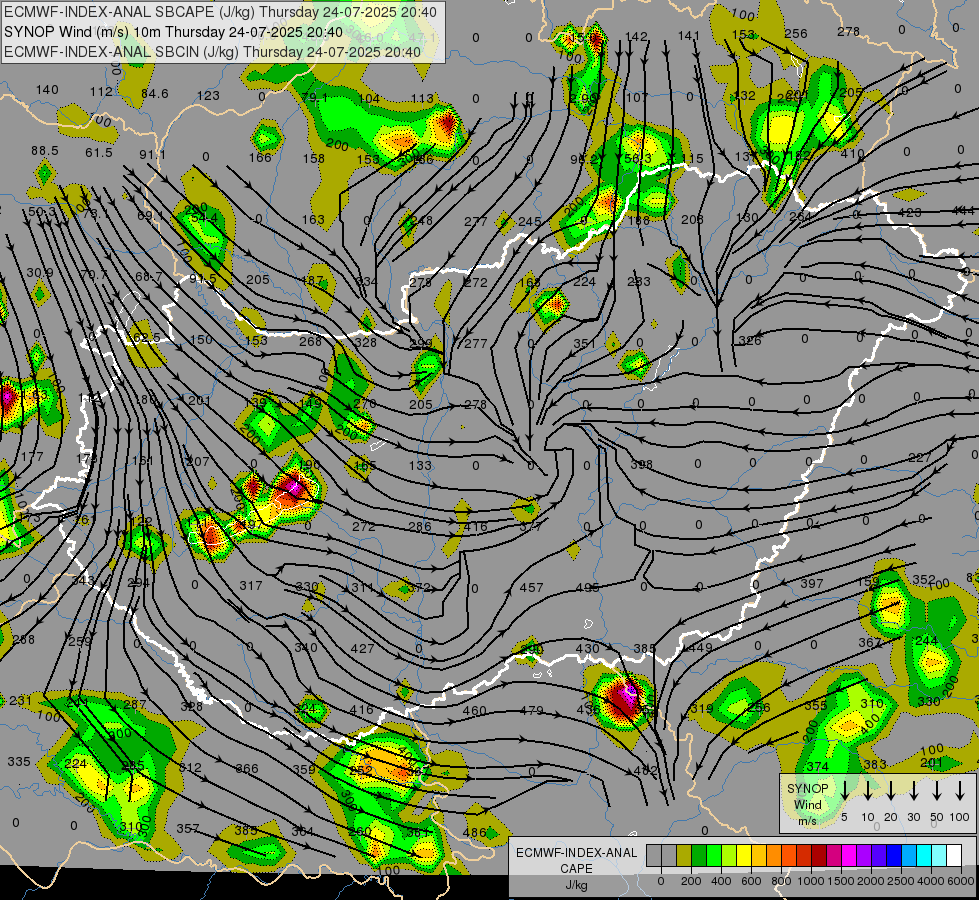Click the map value 495
The image size is (979, 900).
click(x=588, y=587)
